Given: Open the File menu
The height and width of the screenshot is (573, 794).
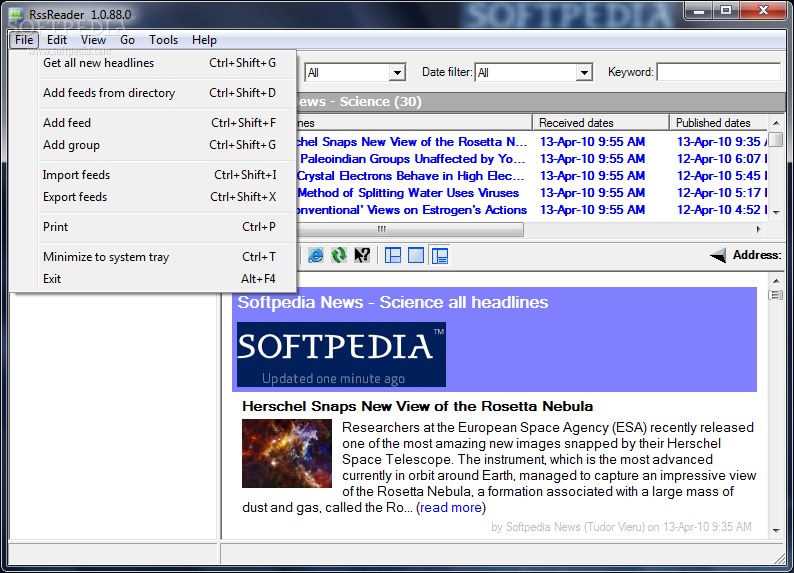Looking at the screenshot, I should coord(24,40).
